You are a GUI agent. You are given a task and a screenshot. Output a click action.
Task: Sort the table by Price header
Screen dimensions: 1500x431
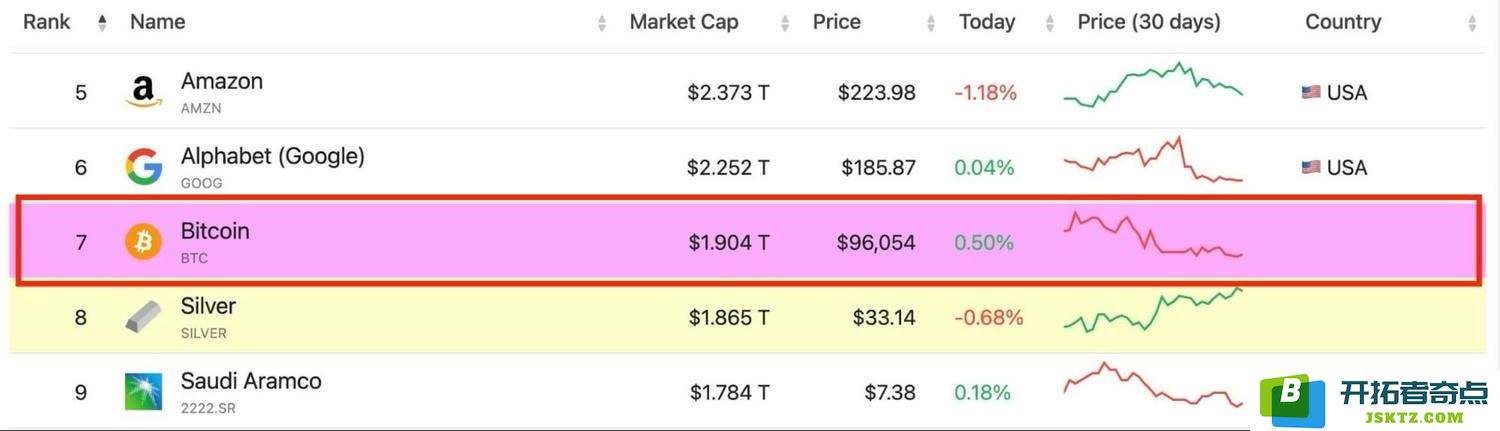[x=837, y=22]
